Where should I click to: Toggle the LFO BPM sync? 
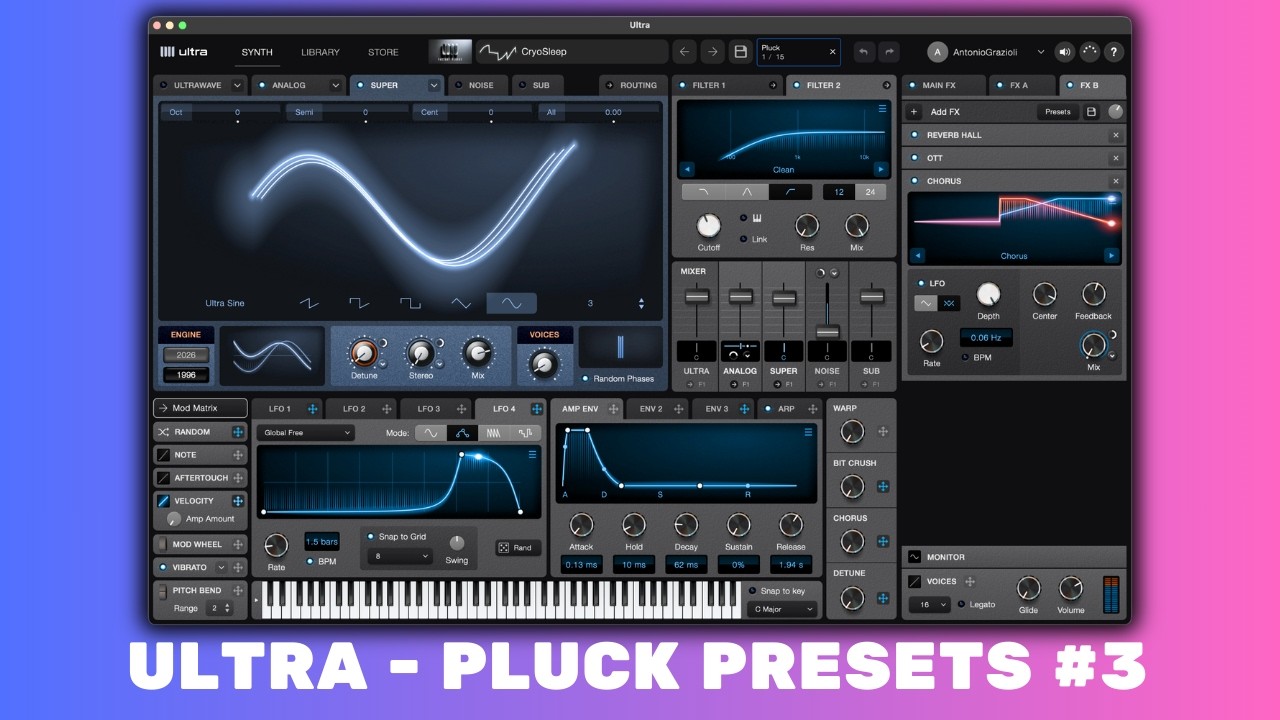click(310, 562)
